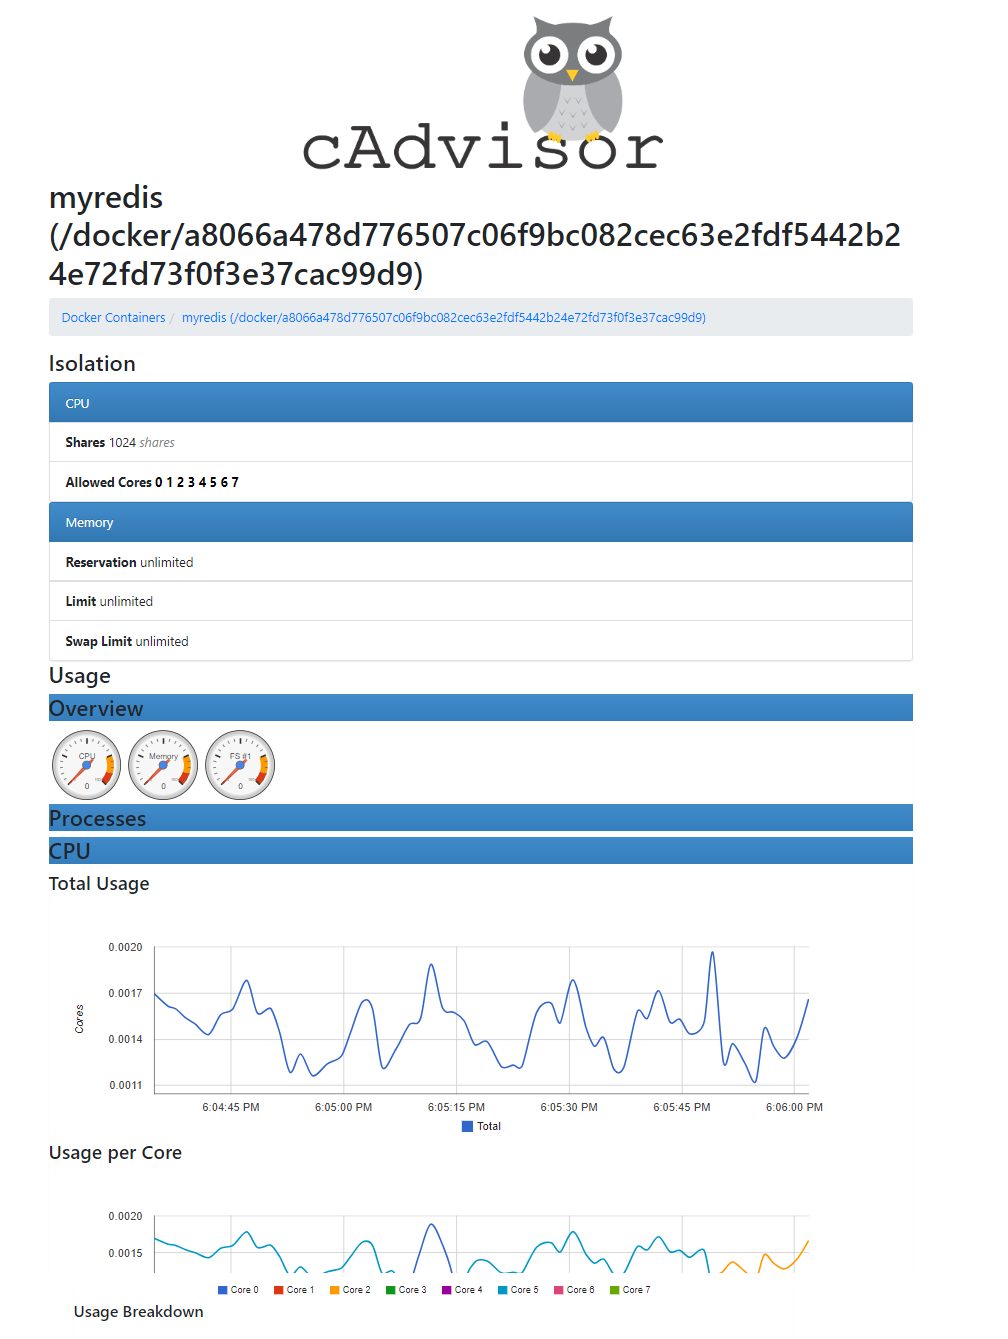Click the Usage heading

[x=80, y=676]
